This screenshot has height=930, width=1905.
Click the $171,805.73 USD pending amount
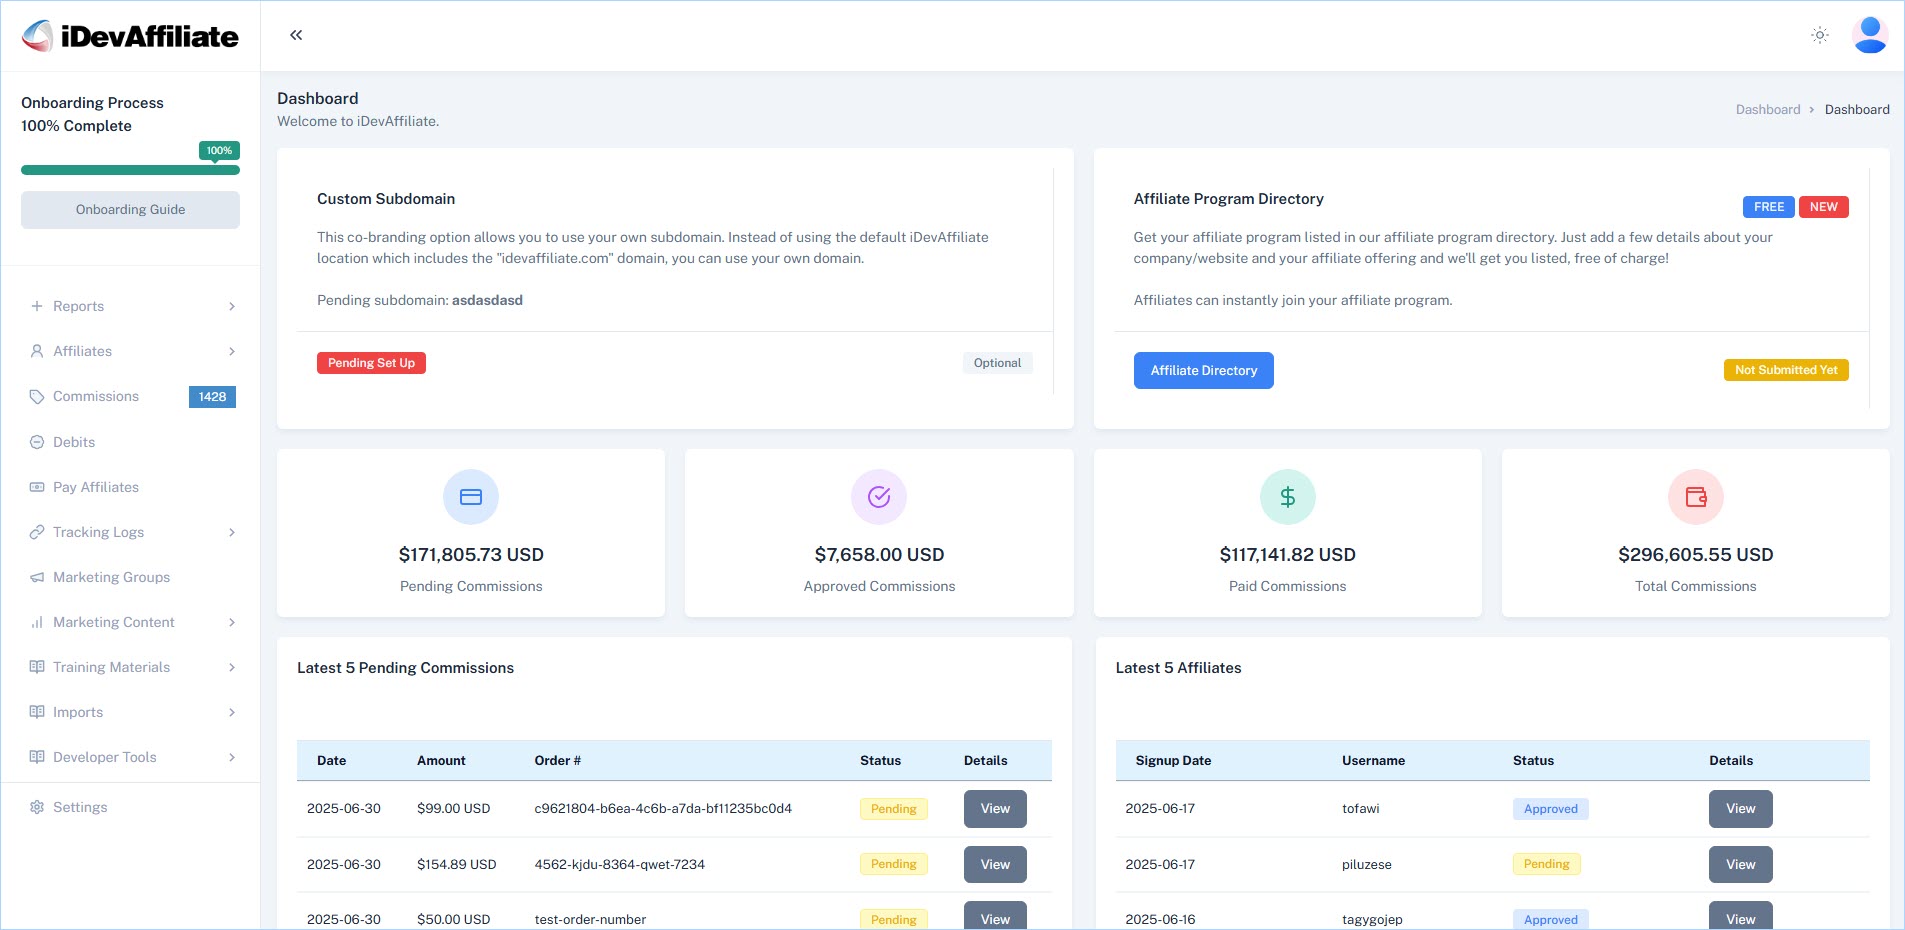pos(471,555)
